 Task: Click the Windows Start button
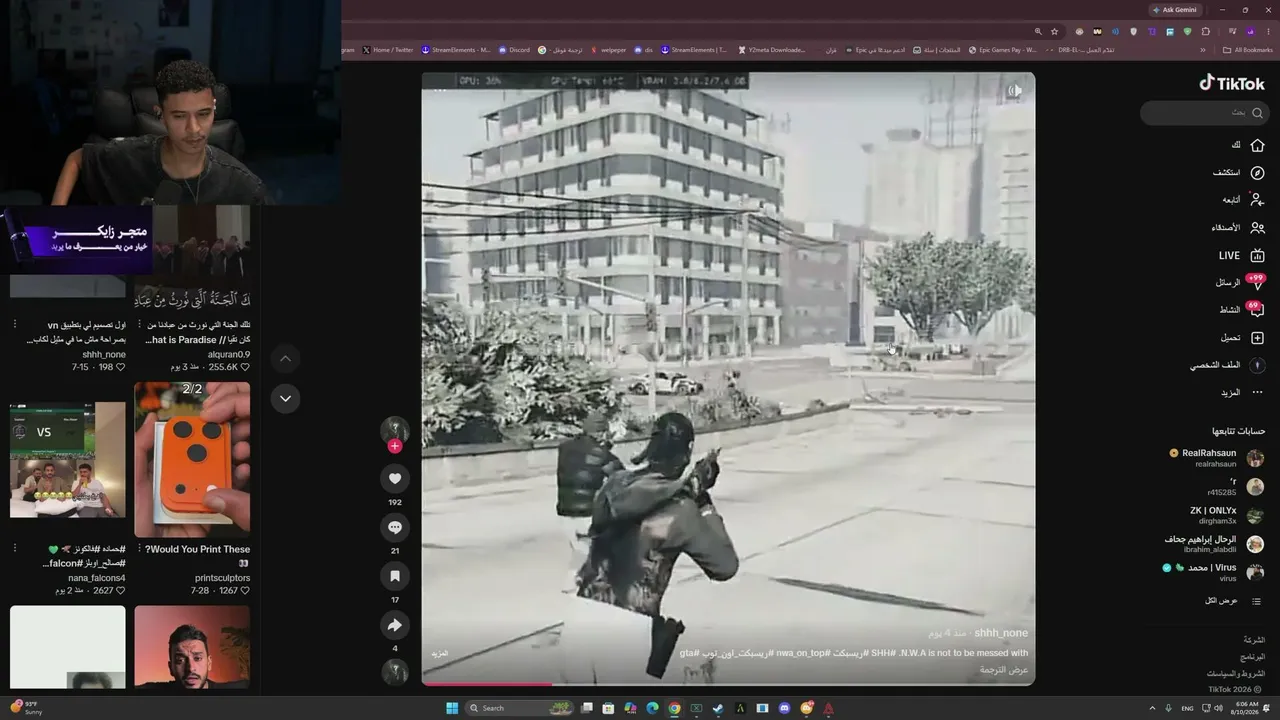452,708
